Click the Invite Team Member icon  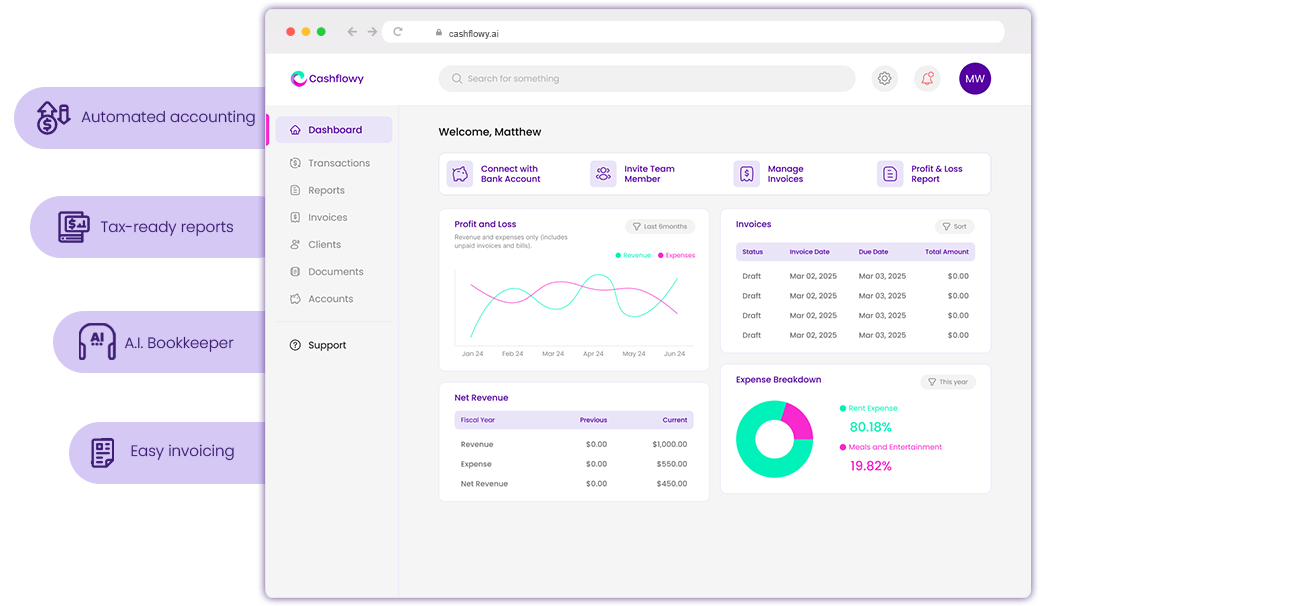[603, 174]
